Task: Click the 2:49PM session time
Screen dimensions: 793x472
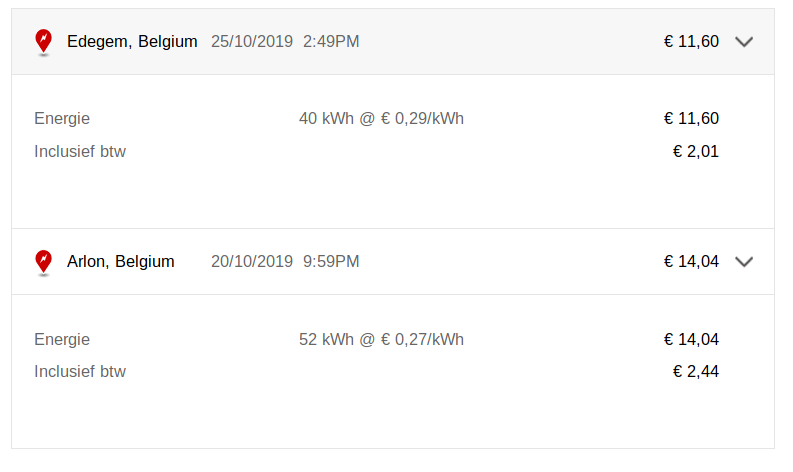Action: pos(331,41)
